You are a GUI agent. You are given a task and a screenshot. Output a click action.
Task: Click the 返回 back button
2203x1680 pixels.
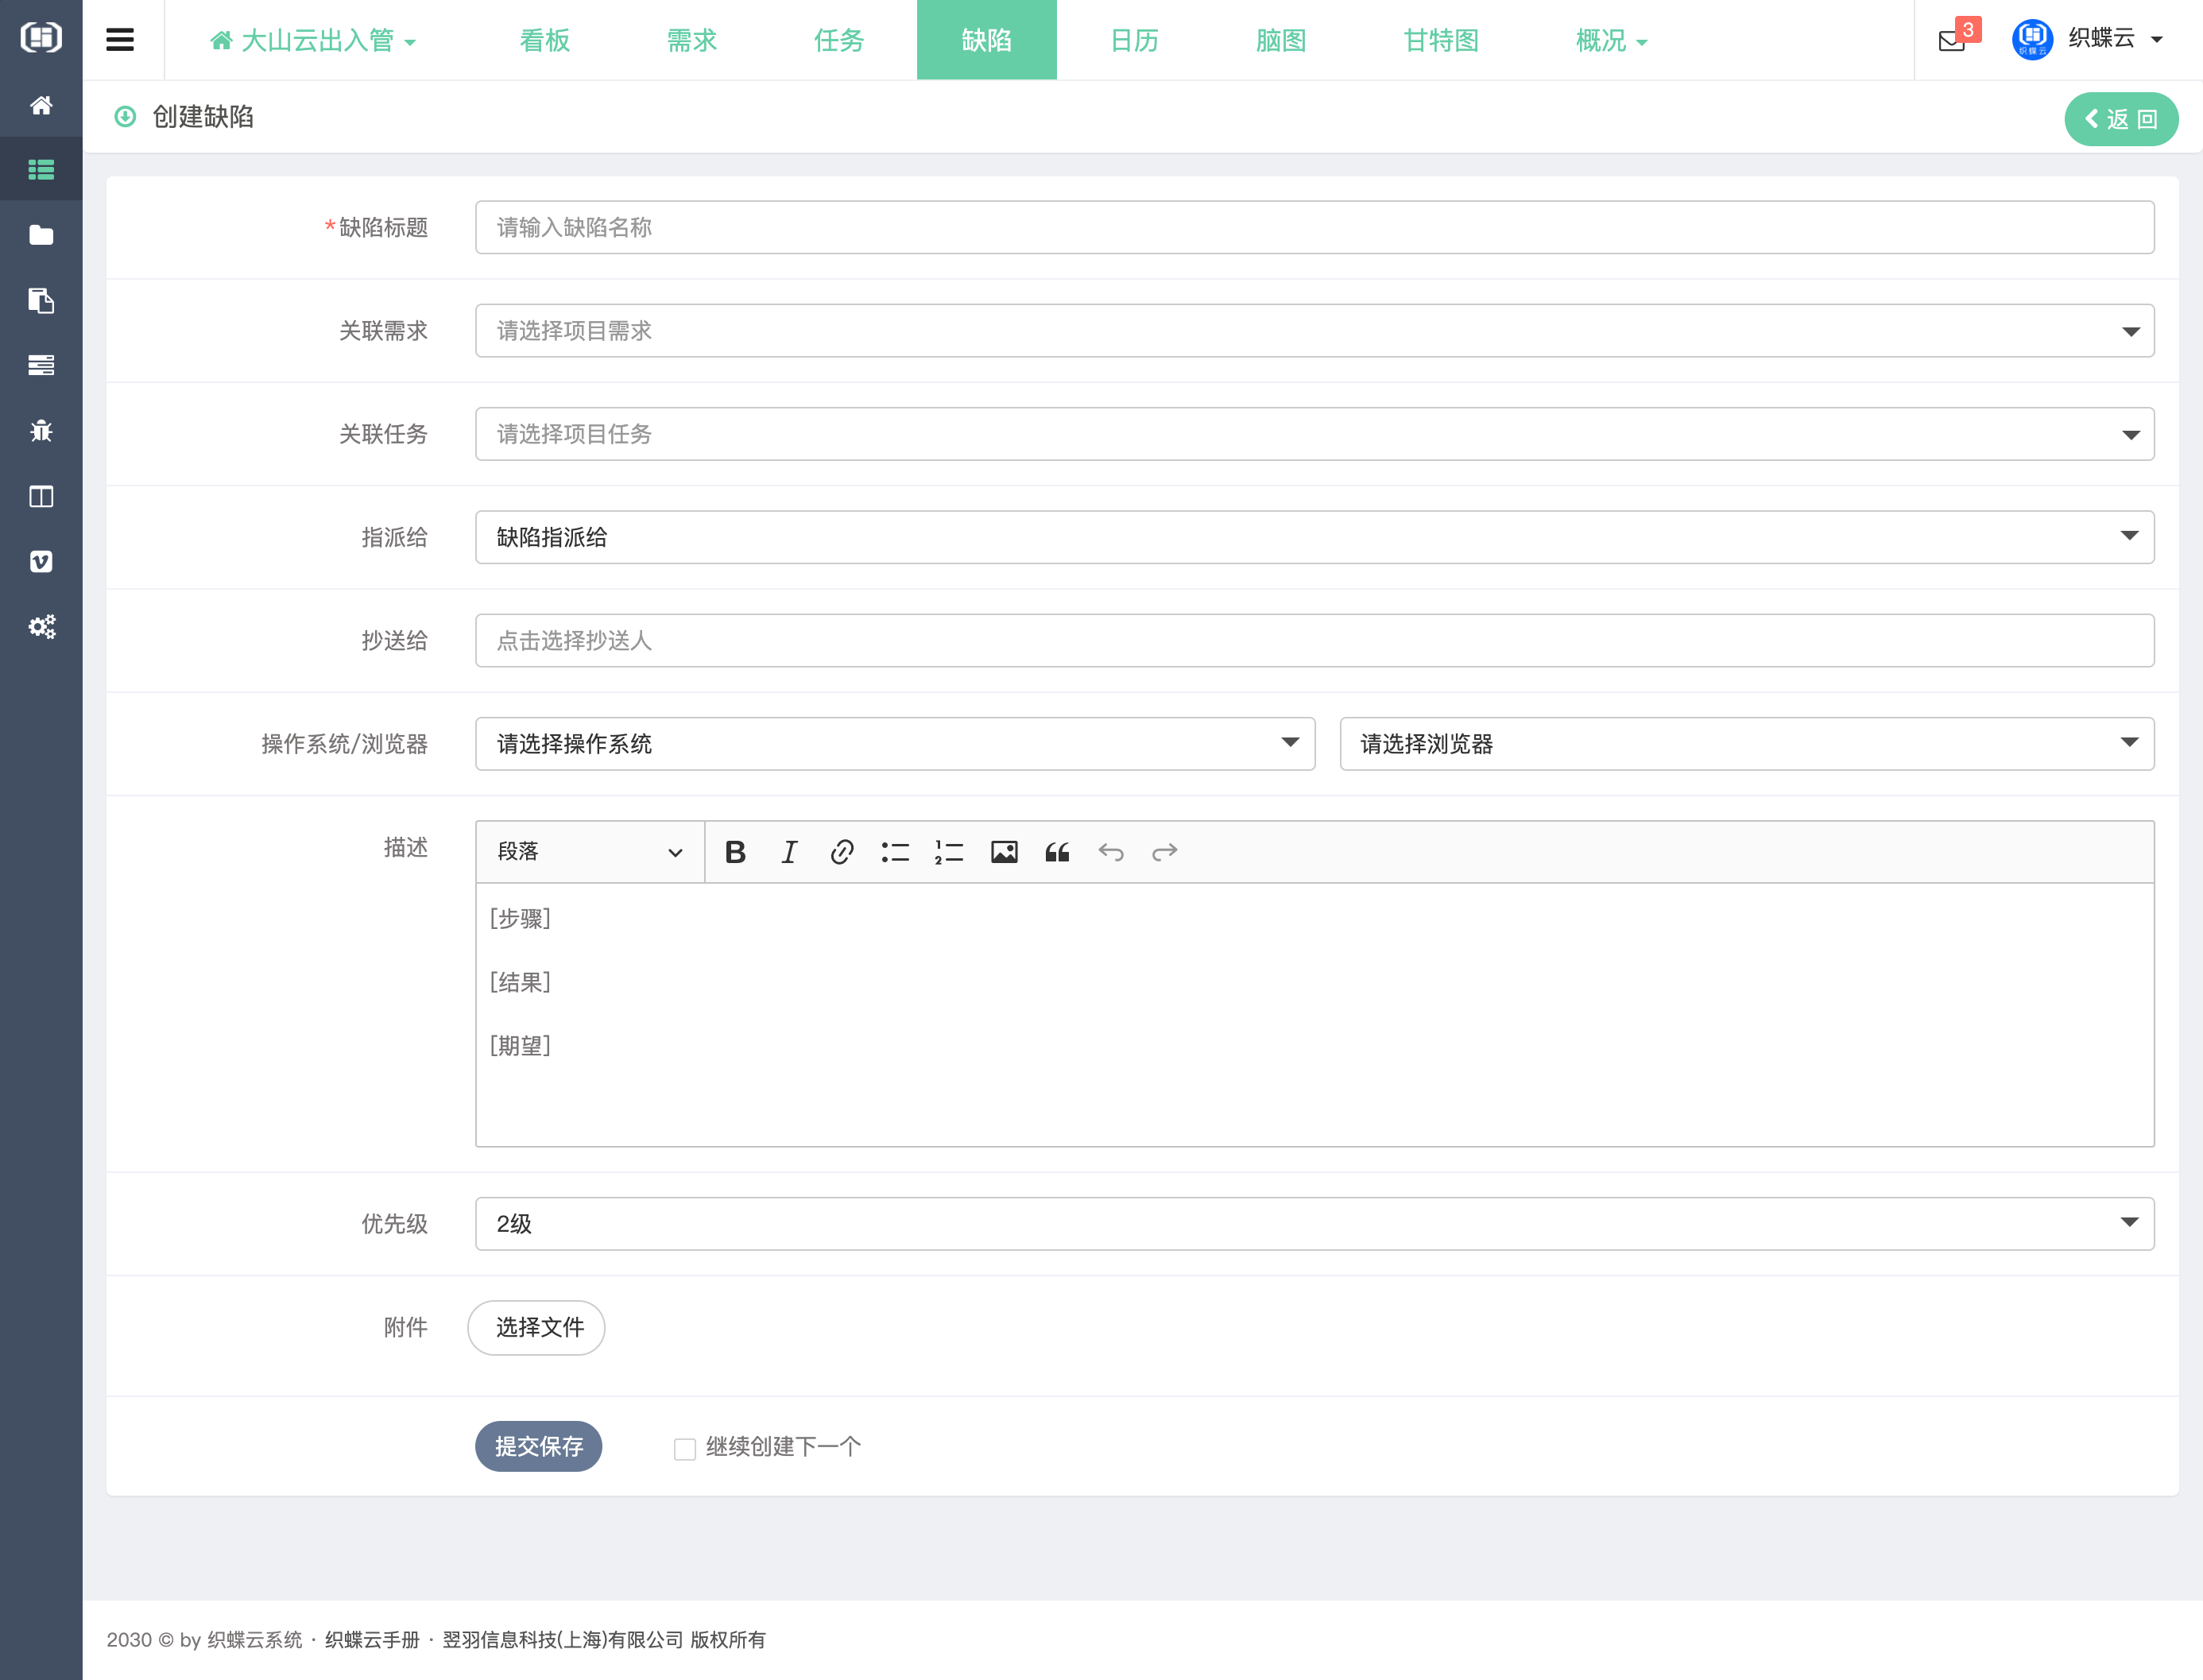click(2120, 119)
